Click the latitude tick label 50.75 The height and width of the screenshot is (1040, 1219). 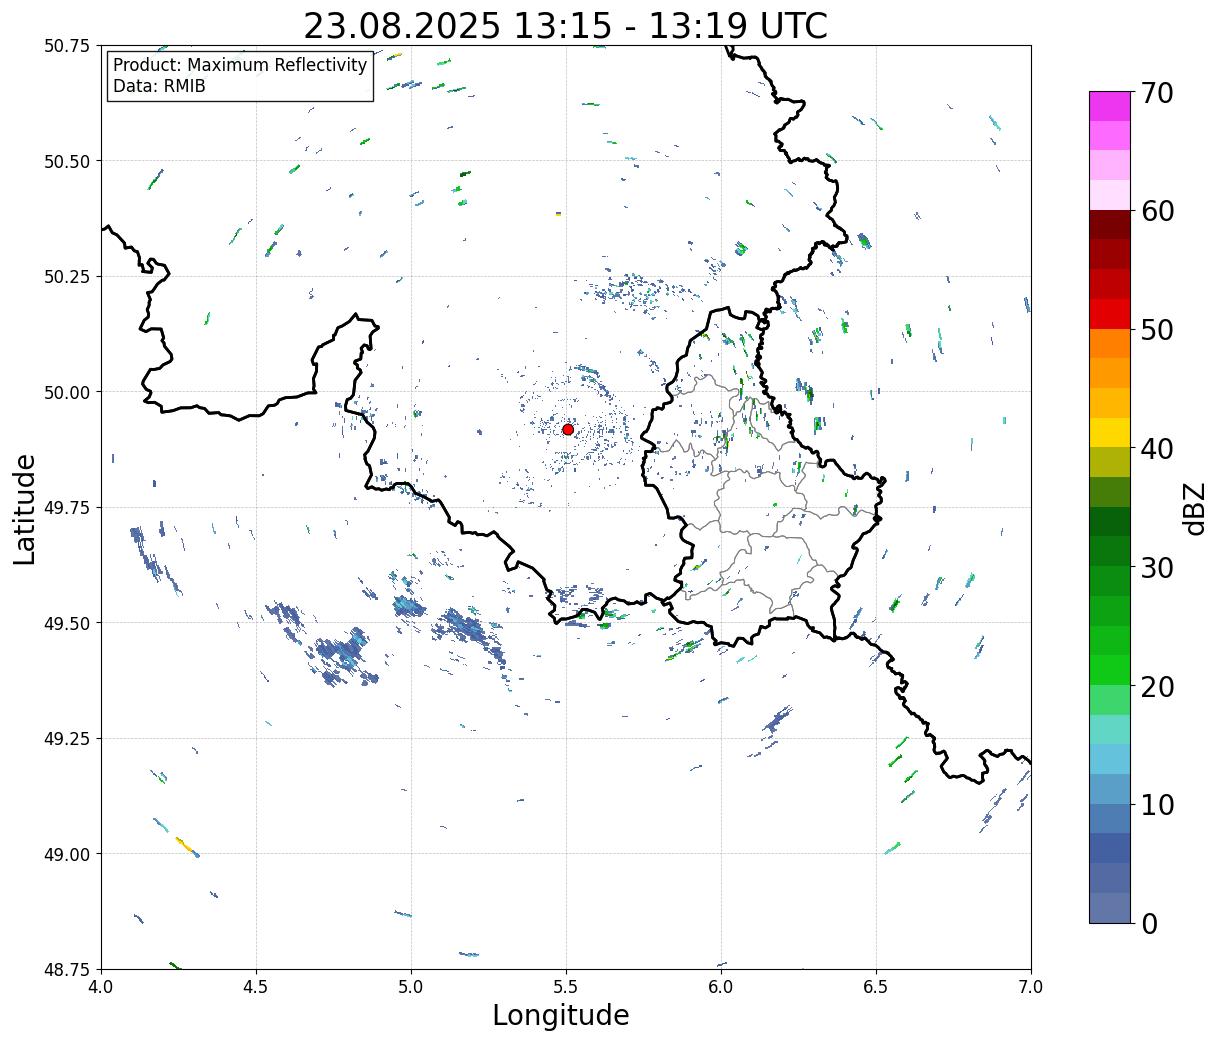[x=67, y=46]
